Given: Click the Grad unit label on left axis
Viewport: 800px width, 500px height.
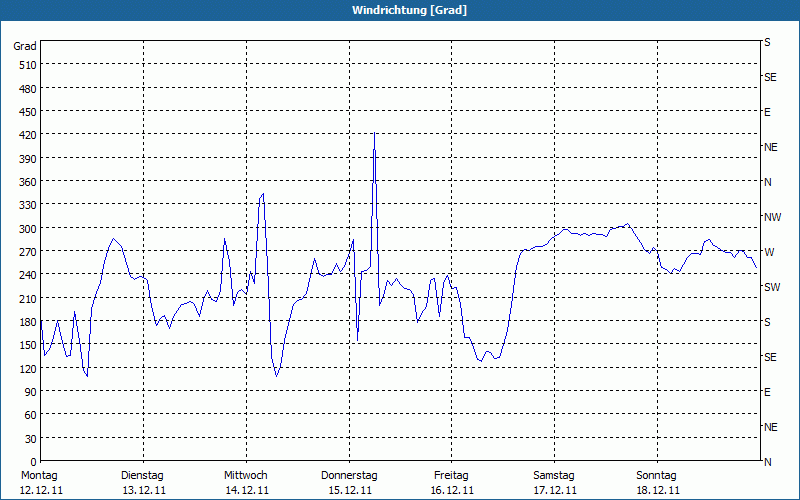Looking at the screenshot, I should [25, 46].
